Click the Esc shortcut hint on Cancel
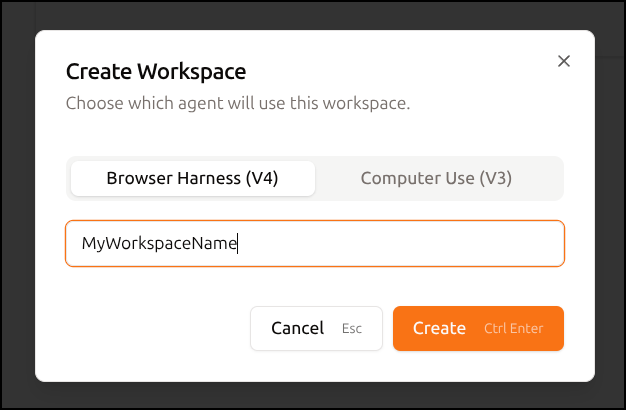 click(x=352, y=329)
